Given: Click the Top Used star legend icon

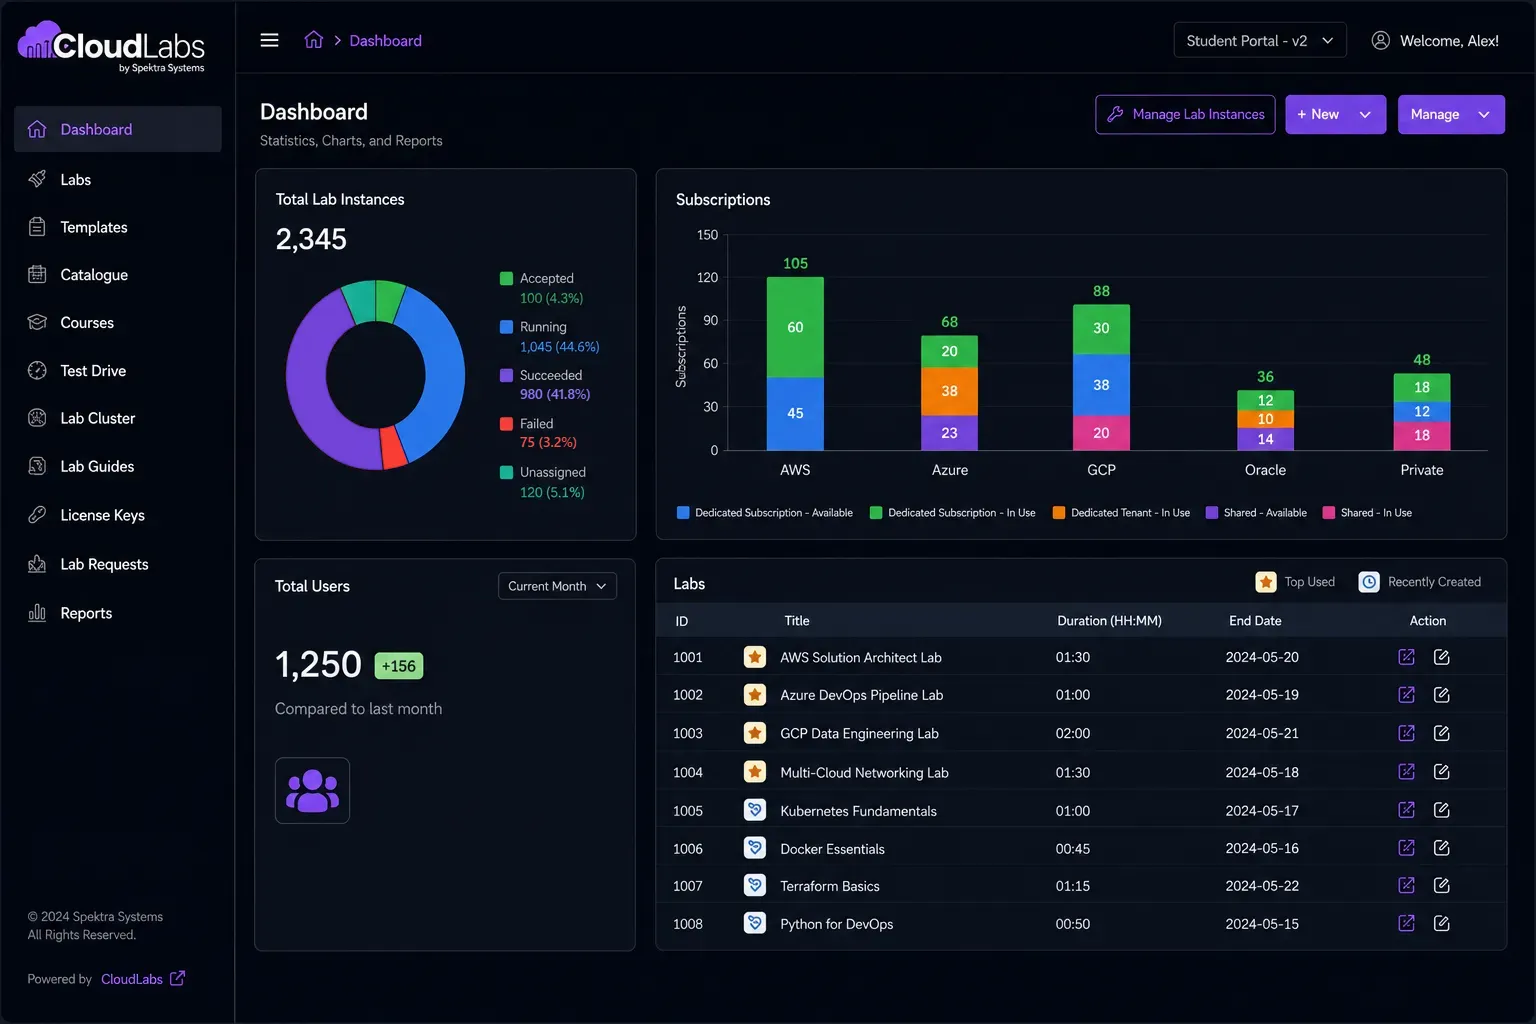Looking at the screenshot, I should click(1266, 582).
